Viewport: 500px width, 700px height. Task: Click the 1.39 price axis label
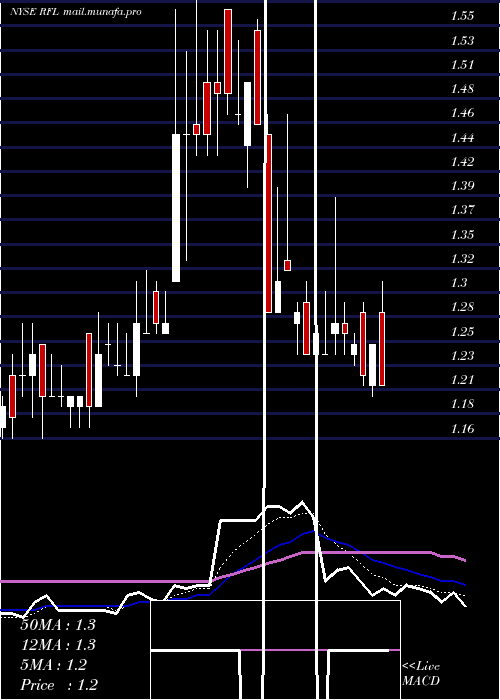point(462,186)
